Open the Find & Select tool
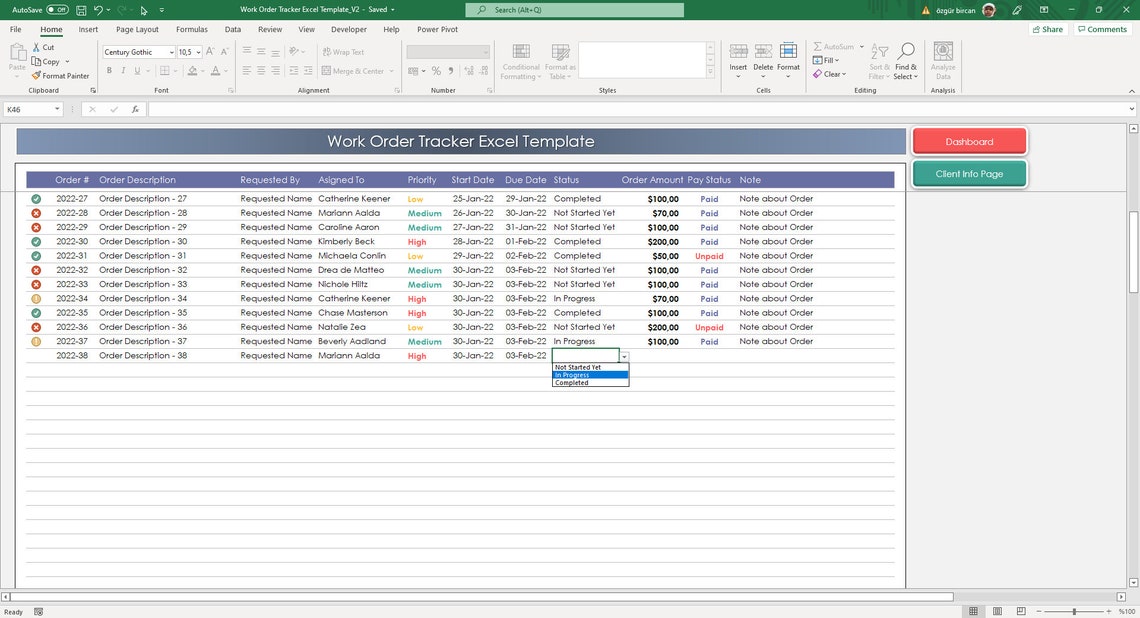 click(x=905, y=61)
